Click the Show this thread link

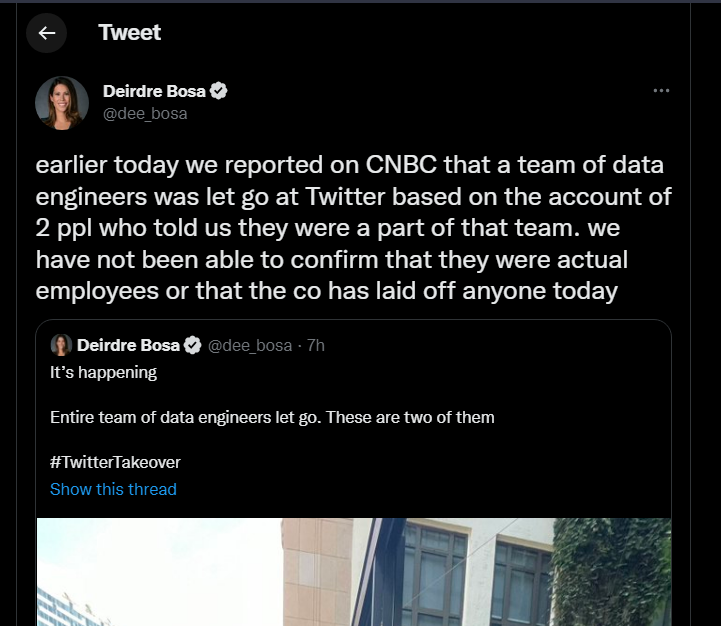pyautogui.click(x=113, y=489)
